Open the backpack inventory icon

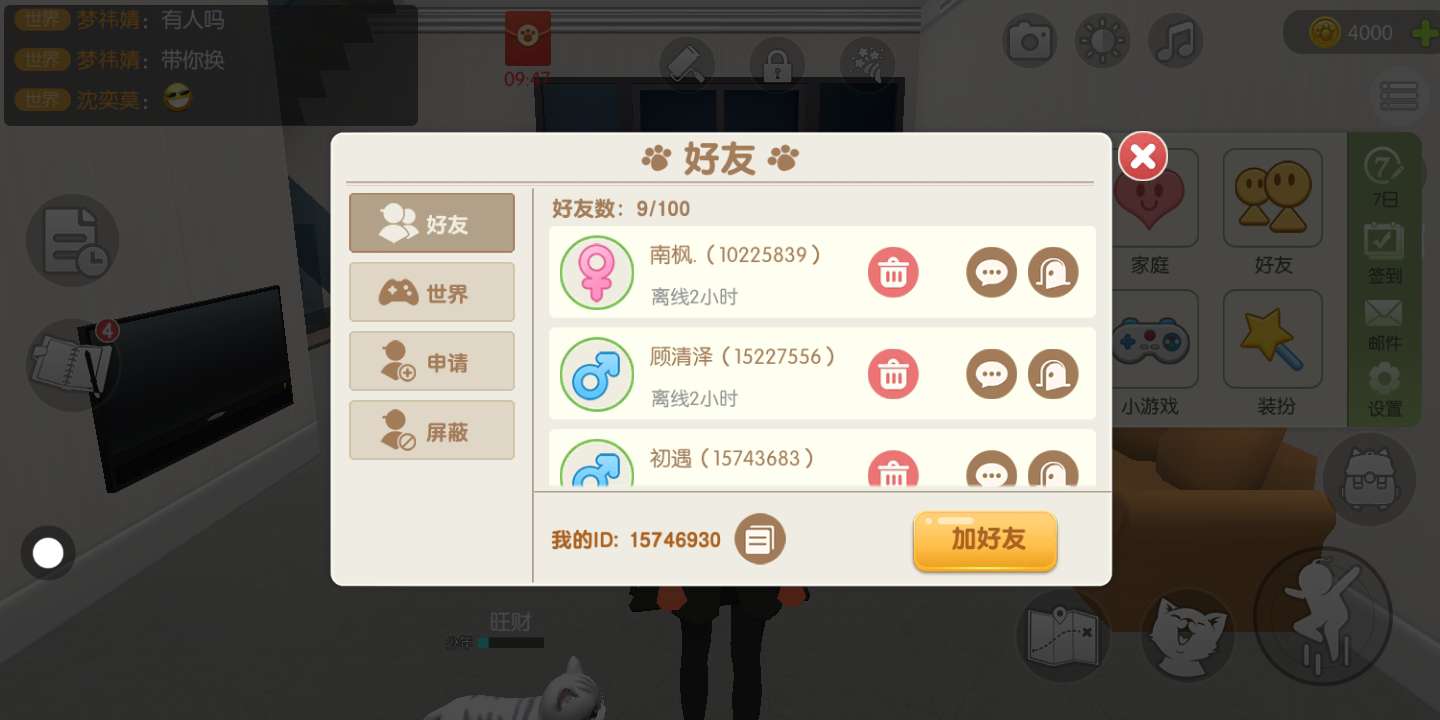click(x=1369, y=480)
